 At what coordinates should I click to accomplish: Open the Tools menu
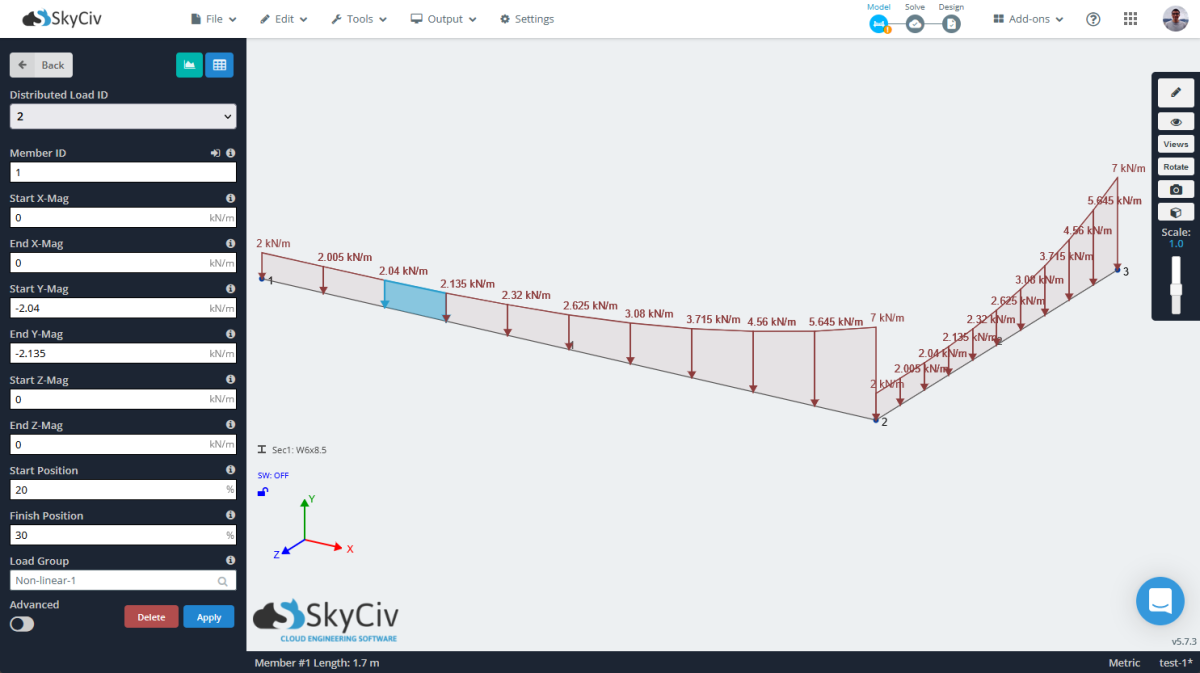coord(358,18)
